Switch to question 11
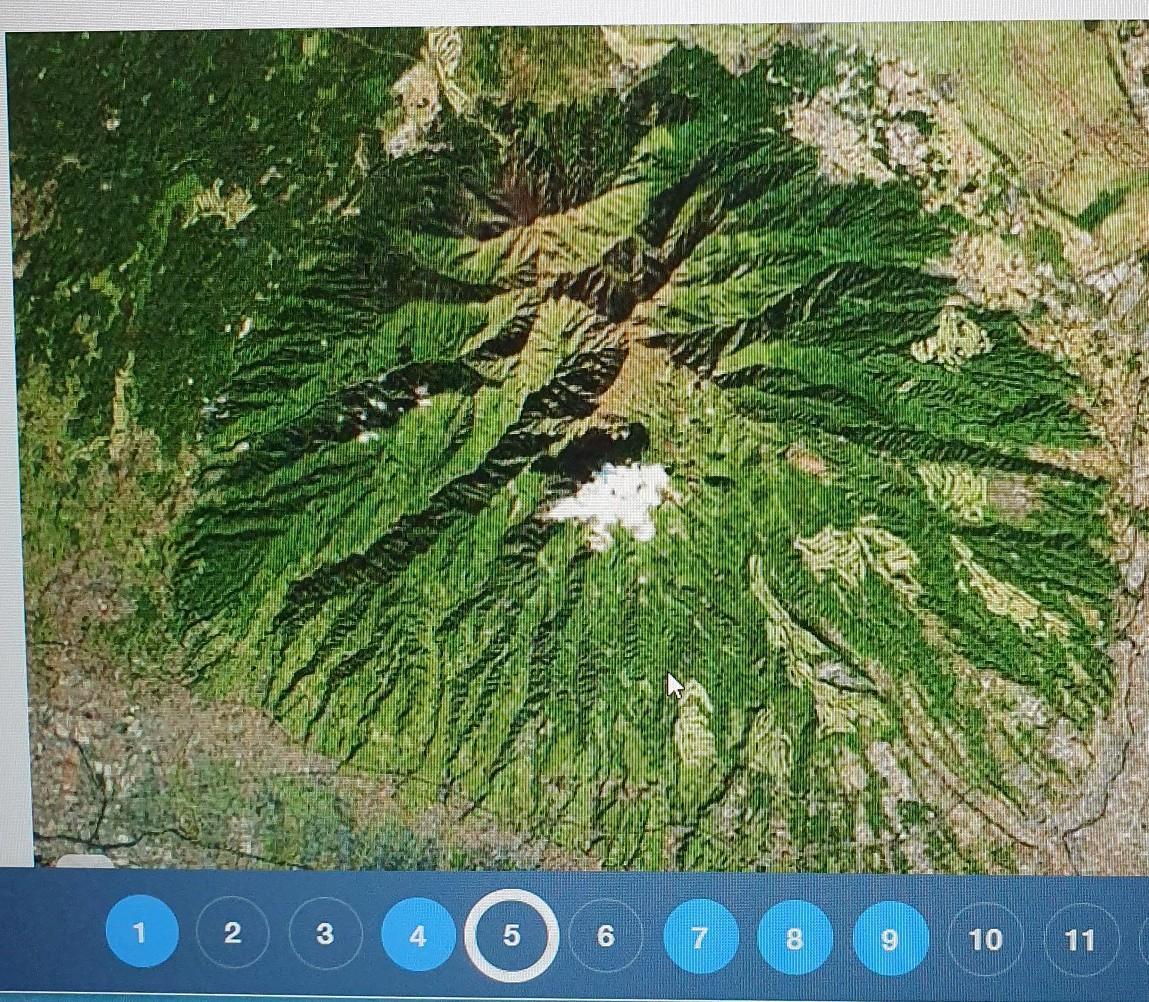This screenshot has height=1002, width=1149. click(1080, 940)
